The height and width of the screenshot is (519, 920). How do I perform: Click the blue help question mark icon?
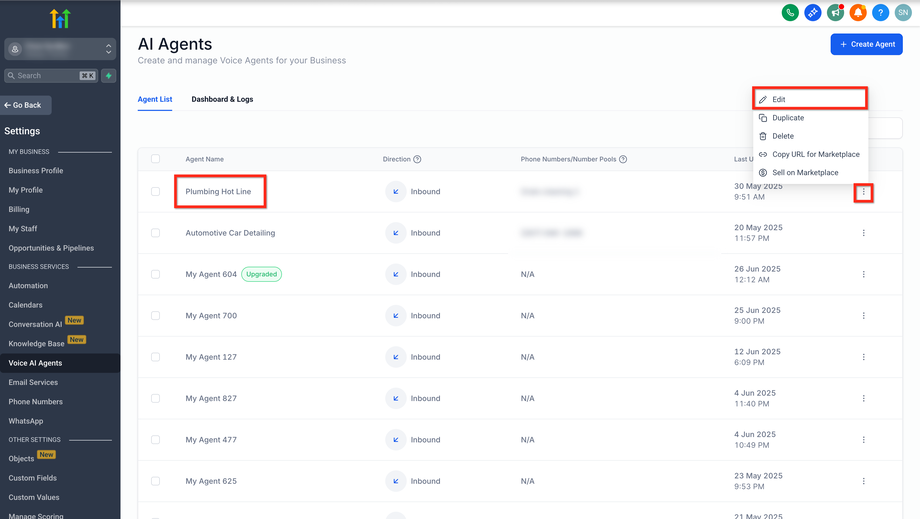[880, 13]
